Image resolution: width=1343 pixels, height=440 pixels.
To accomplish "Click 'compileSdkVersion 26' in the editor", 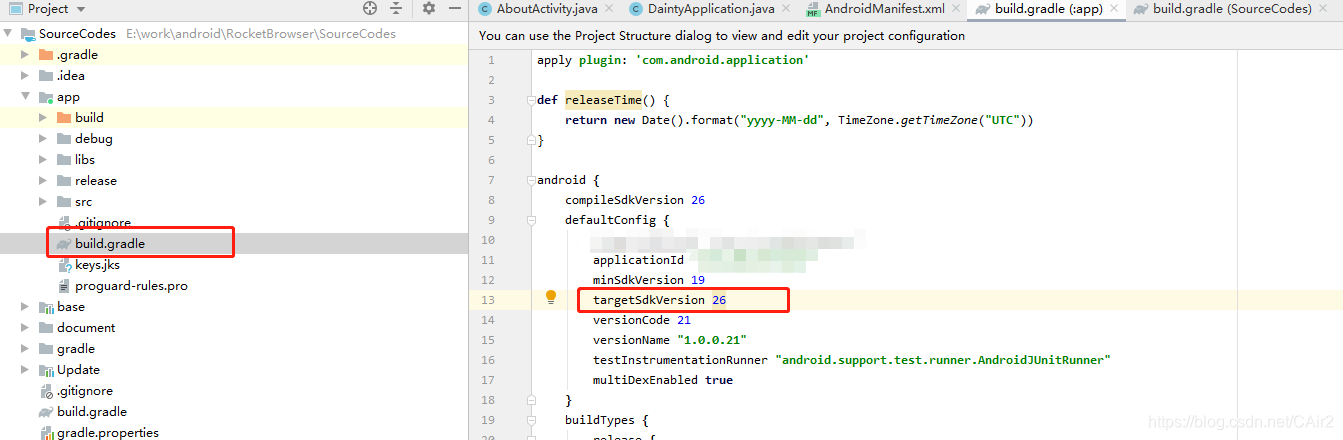I will click(635, 200).
